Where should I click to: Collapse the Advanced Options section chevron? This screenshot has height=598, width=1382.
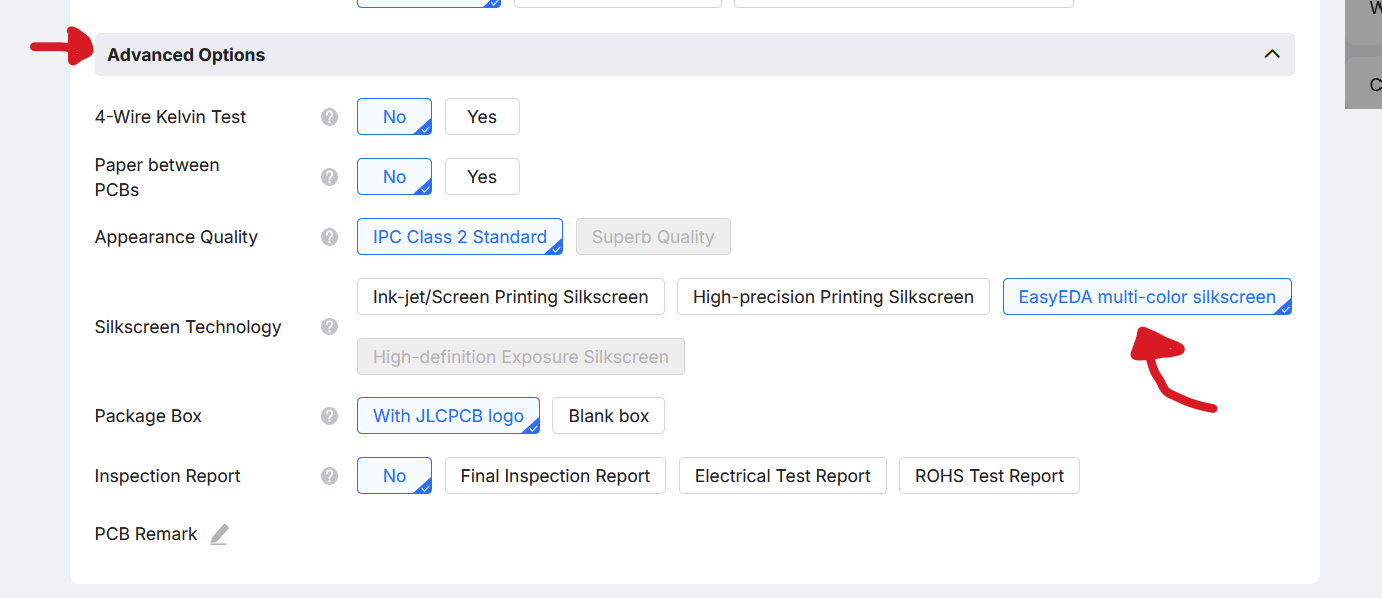pos(1272,54)
